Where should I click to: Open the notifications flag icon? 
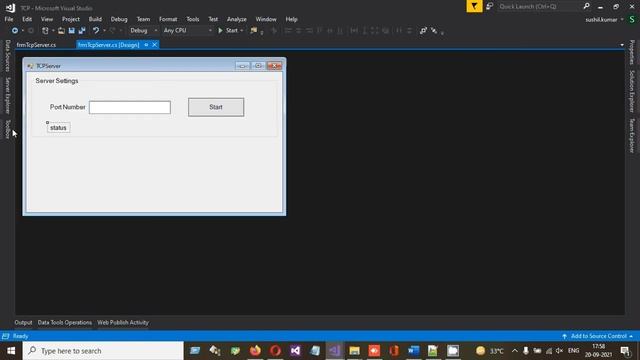pyautogui.click(x=474, y=6)
